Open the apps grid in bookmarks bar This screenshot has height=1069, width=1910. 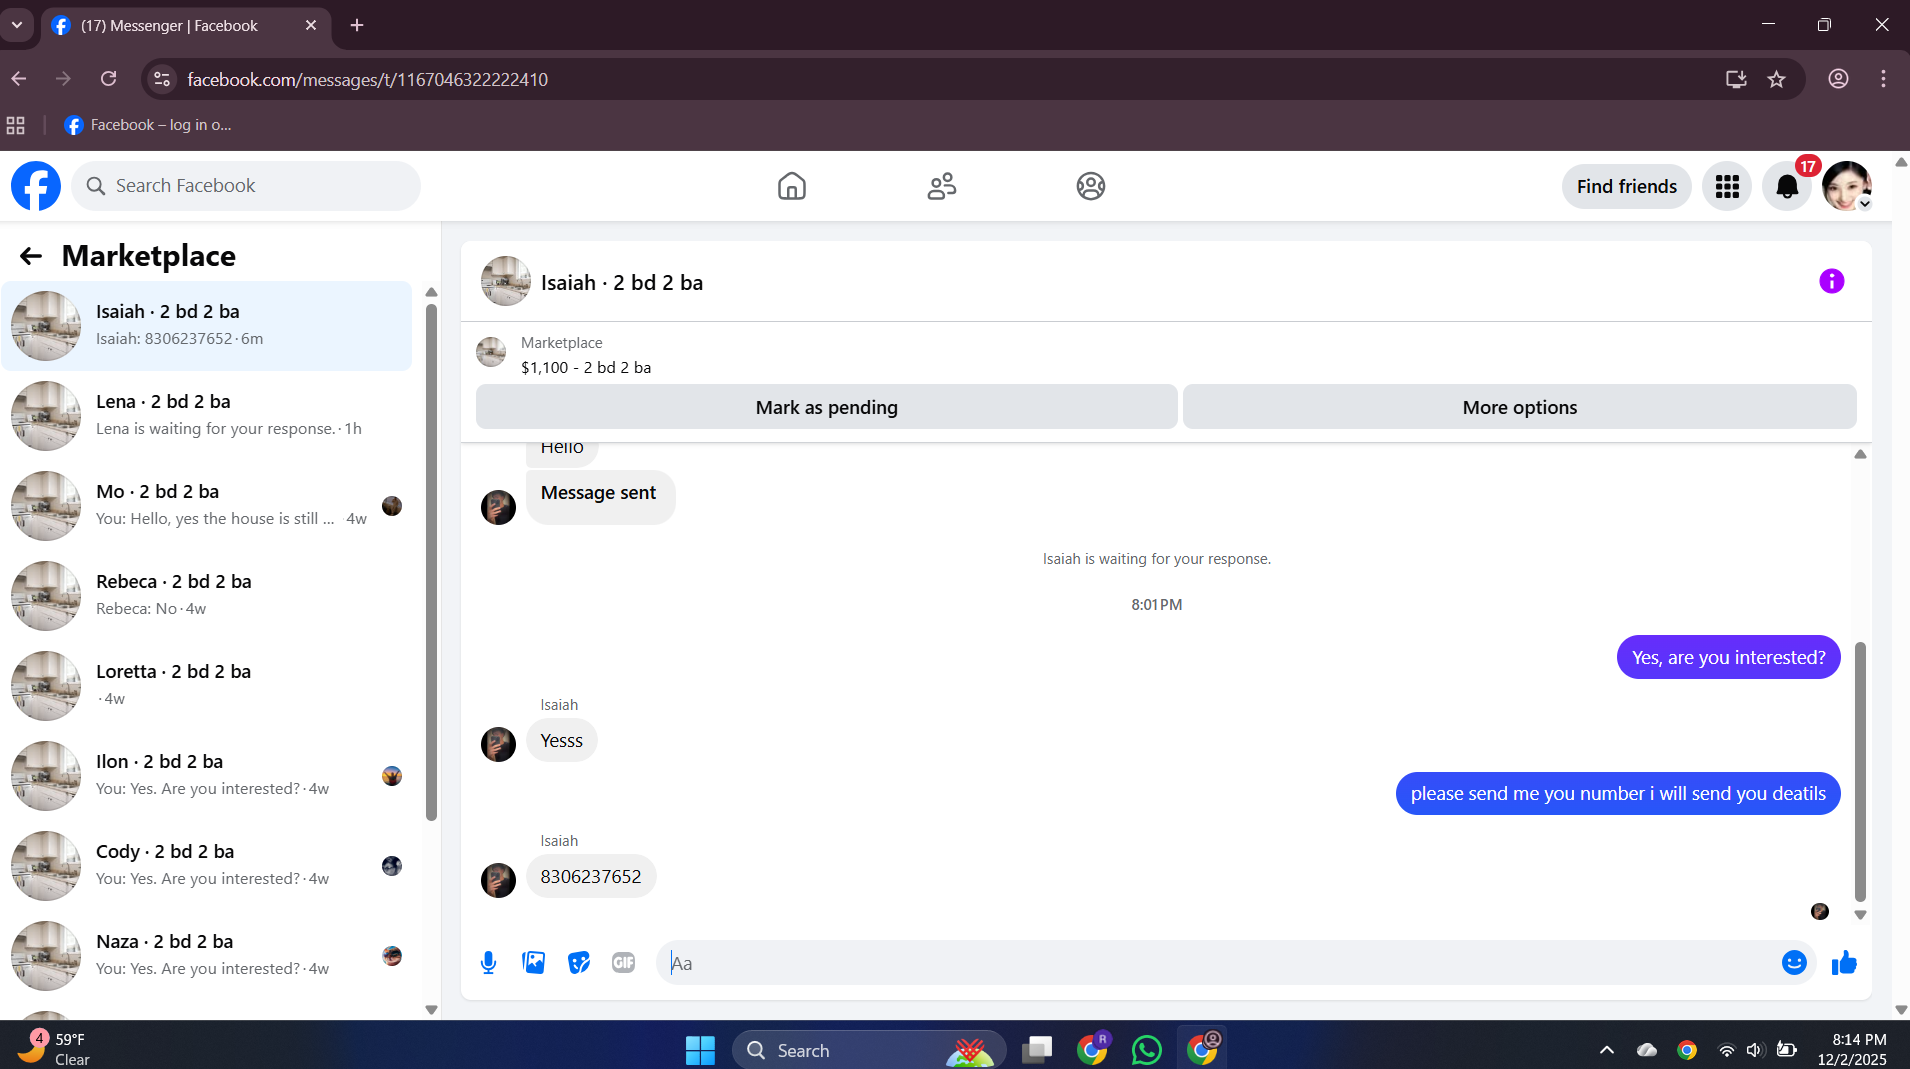pos(15,125)
